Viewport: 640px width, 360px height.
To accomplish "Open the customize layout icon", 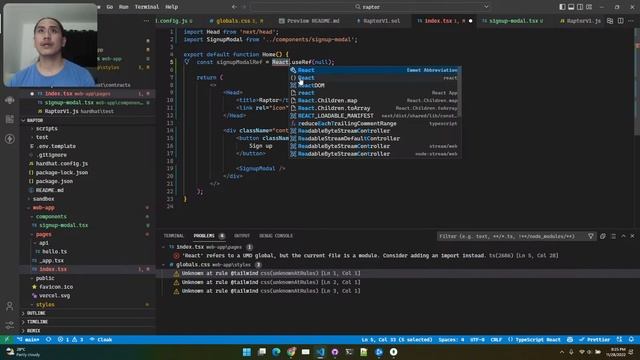I will click(x=589, y=7).
